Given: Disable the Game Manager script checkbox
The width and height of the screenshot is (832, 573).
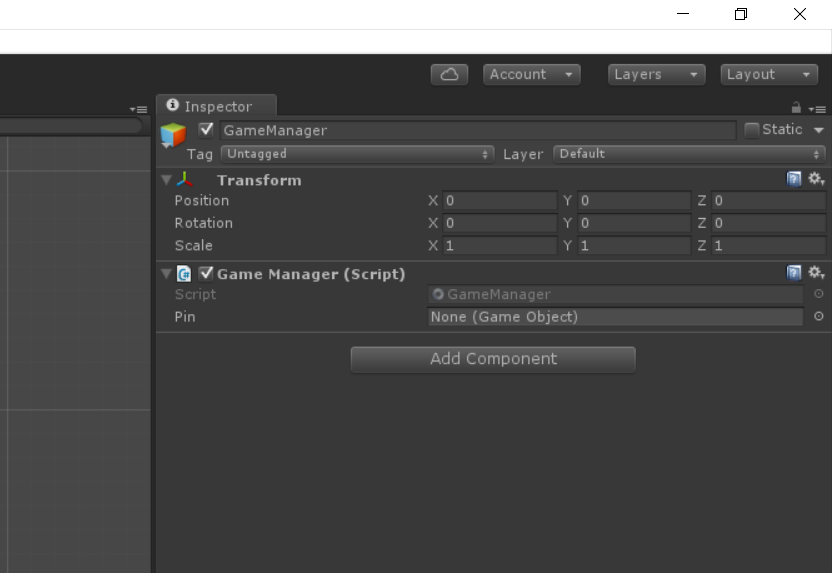Looking at the screenshot, I should tap(206, 273).
